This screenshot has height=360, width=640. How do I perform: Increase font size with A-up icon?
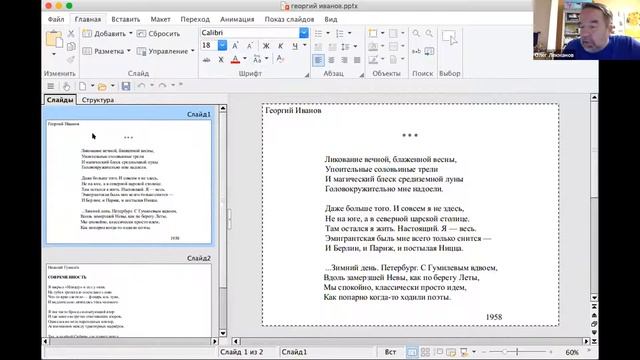(x=236, y=46)
